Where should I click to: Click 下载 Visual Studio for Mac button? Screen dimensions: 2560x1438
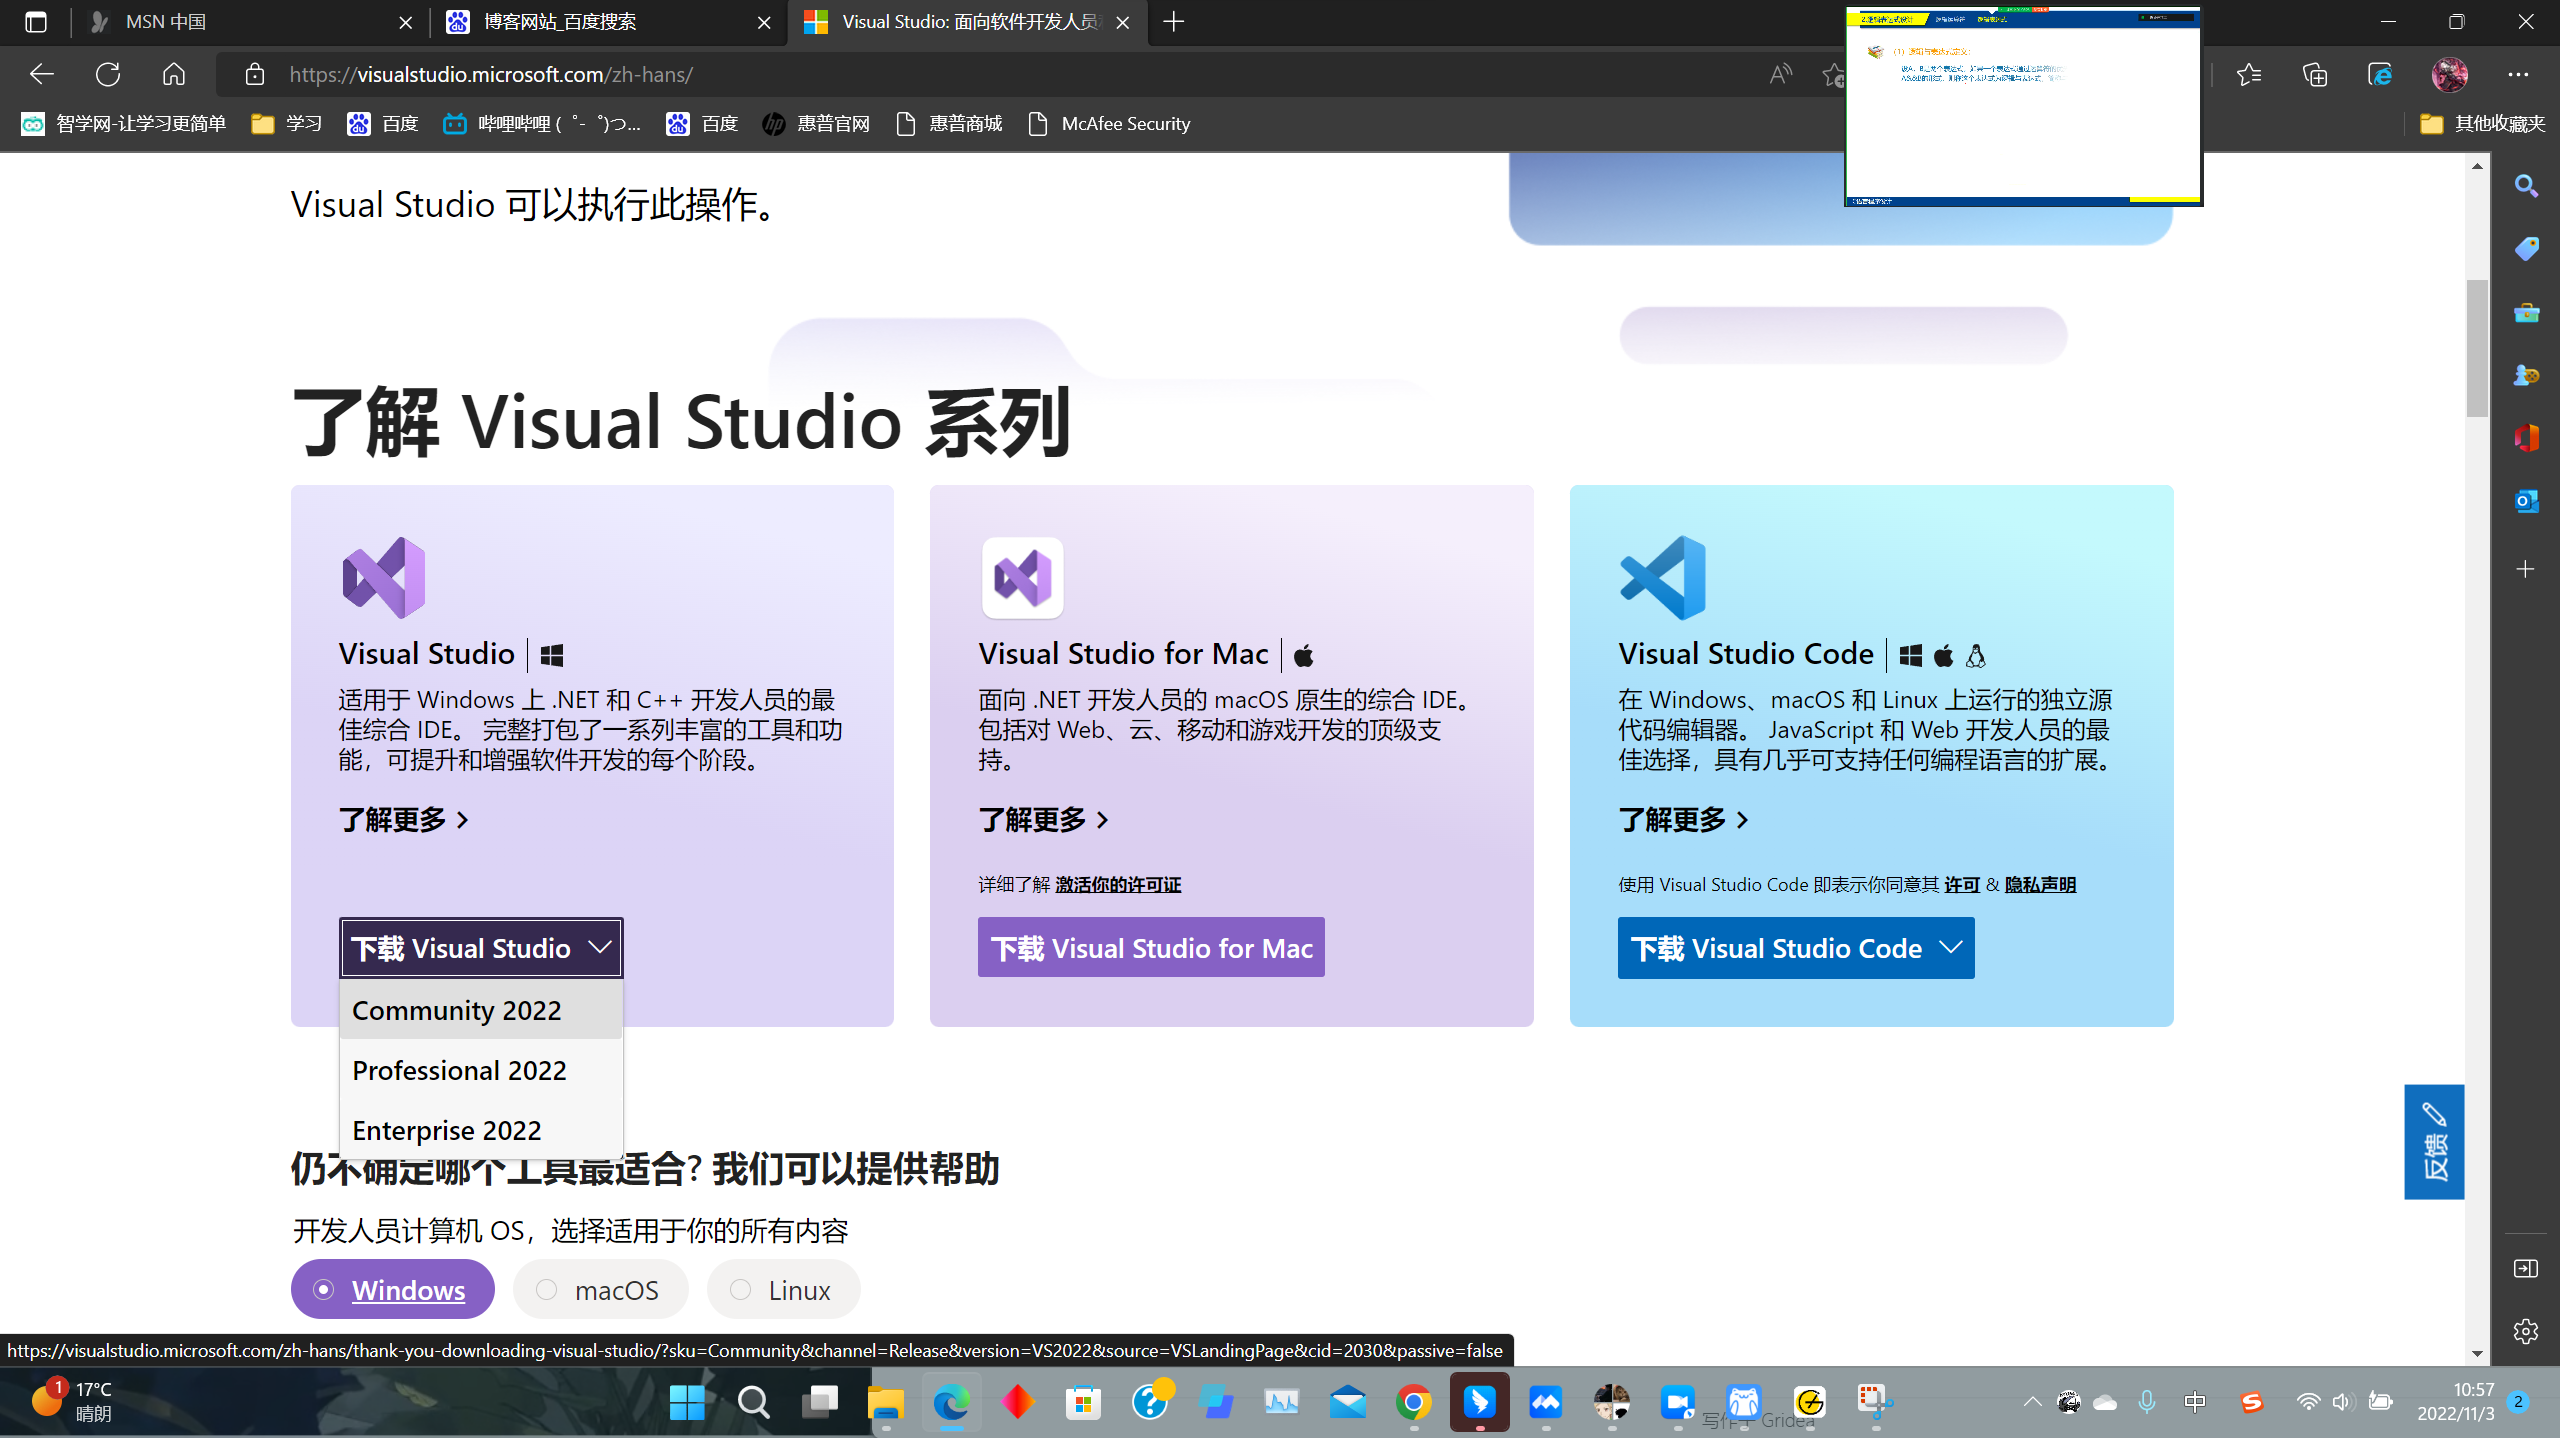pyautogui.click(x=1151, y=947)
